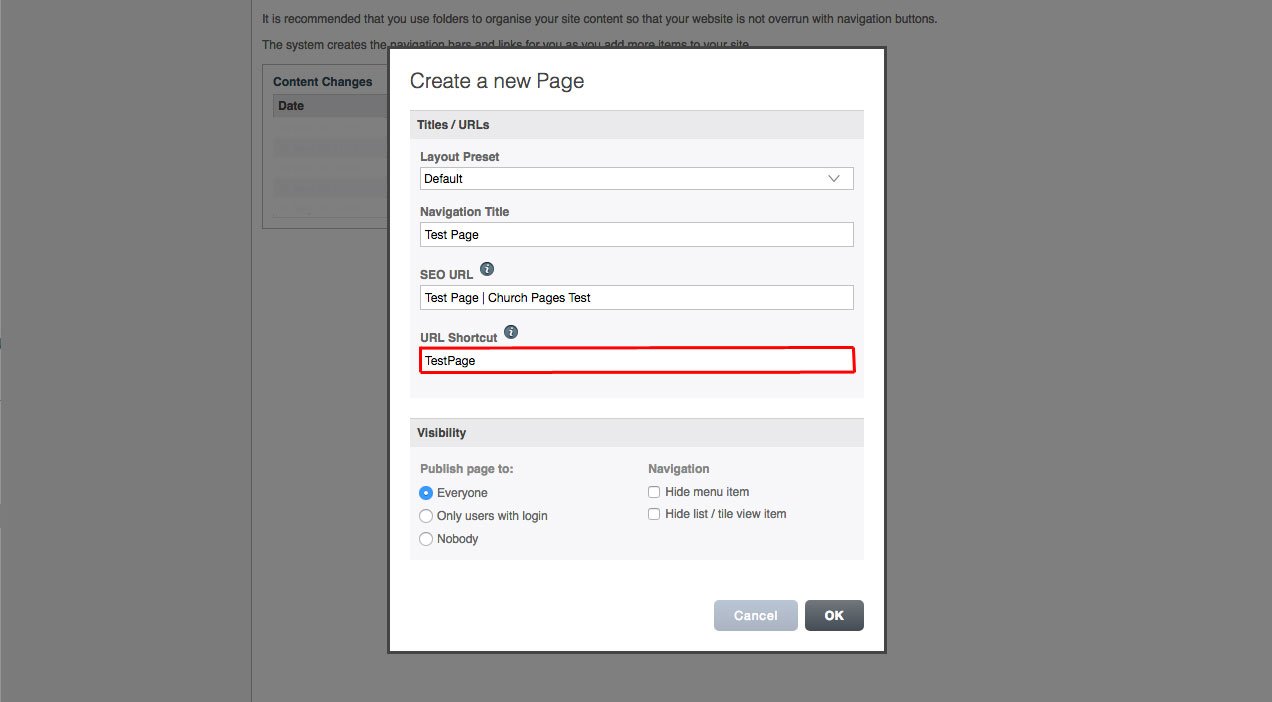Viewport: 1272px width, 702px height.
Task: Click the Date column header
Action: coord(291,106)
